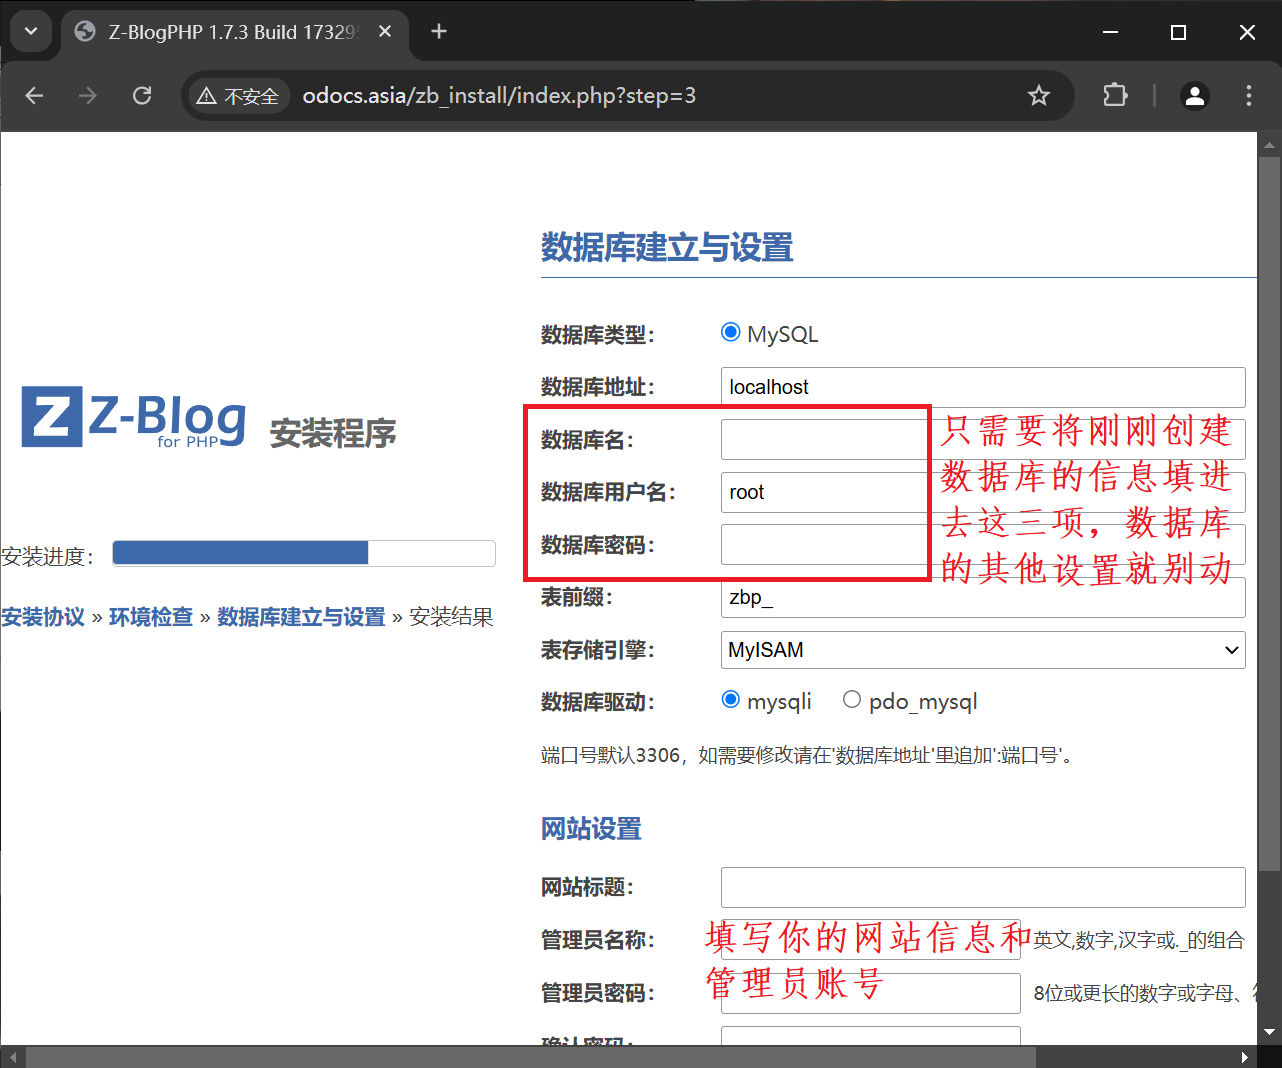This screenshot has width=1282, height=1068.
Task: Open the user profile avatar icon
Action: pyautogui.click(x=1194, y=96)
